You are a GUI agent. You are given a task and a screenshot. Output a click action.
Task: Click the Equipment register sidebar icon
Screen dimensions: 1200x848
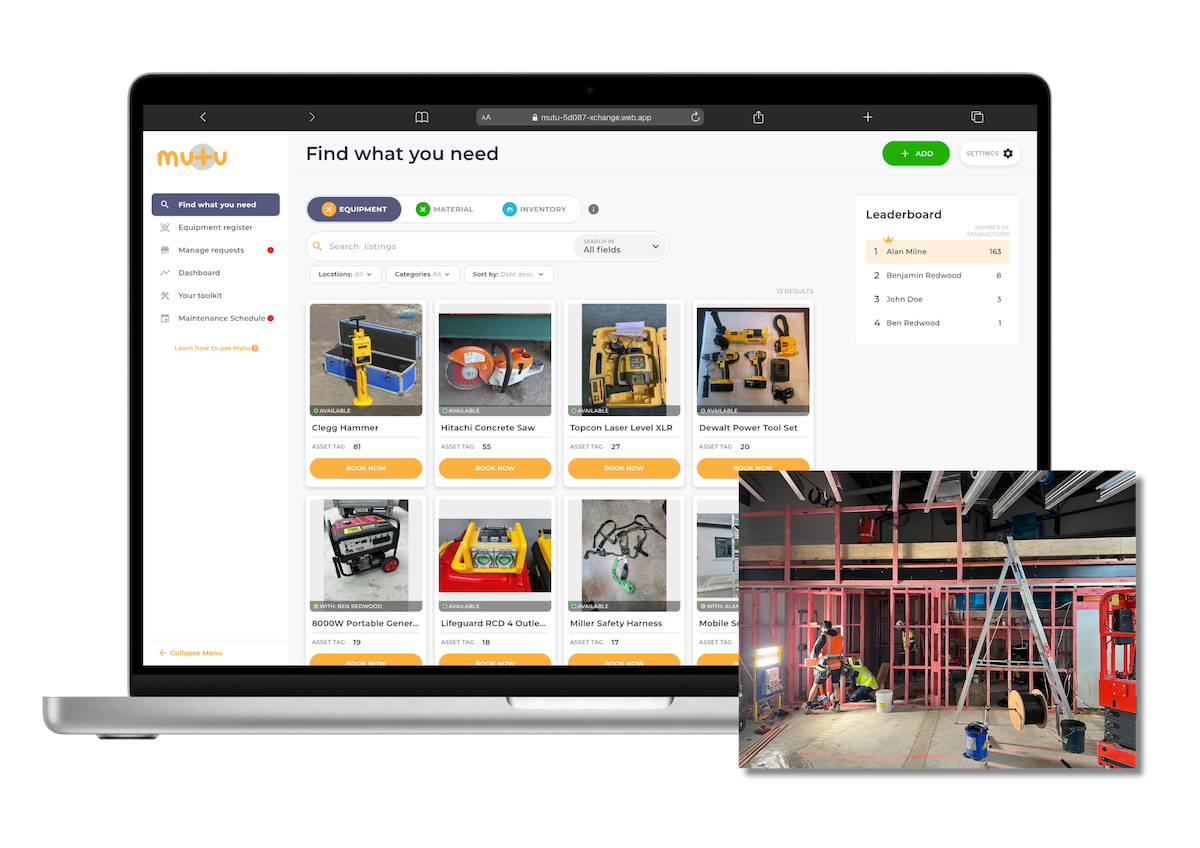[x=165, y=227]
